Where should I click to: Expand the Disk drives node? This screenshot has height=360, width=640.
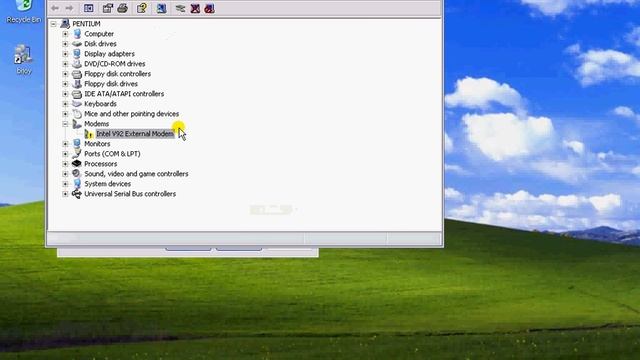[65, 44]
